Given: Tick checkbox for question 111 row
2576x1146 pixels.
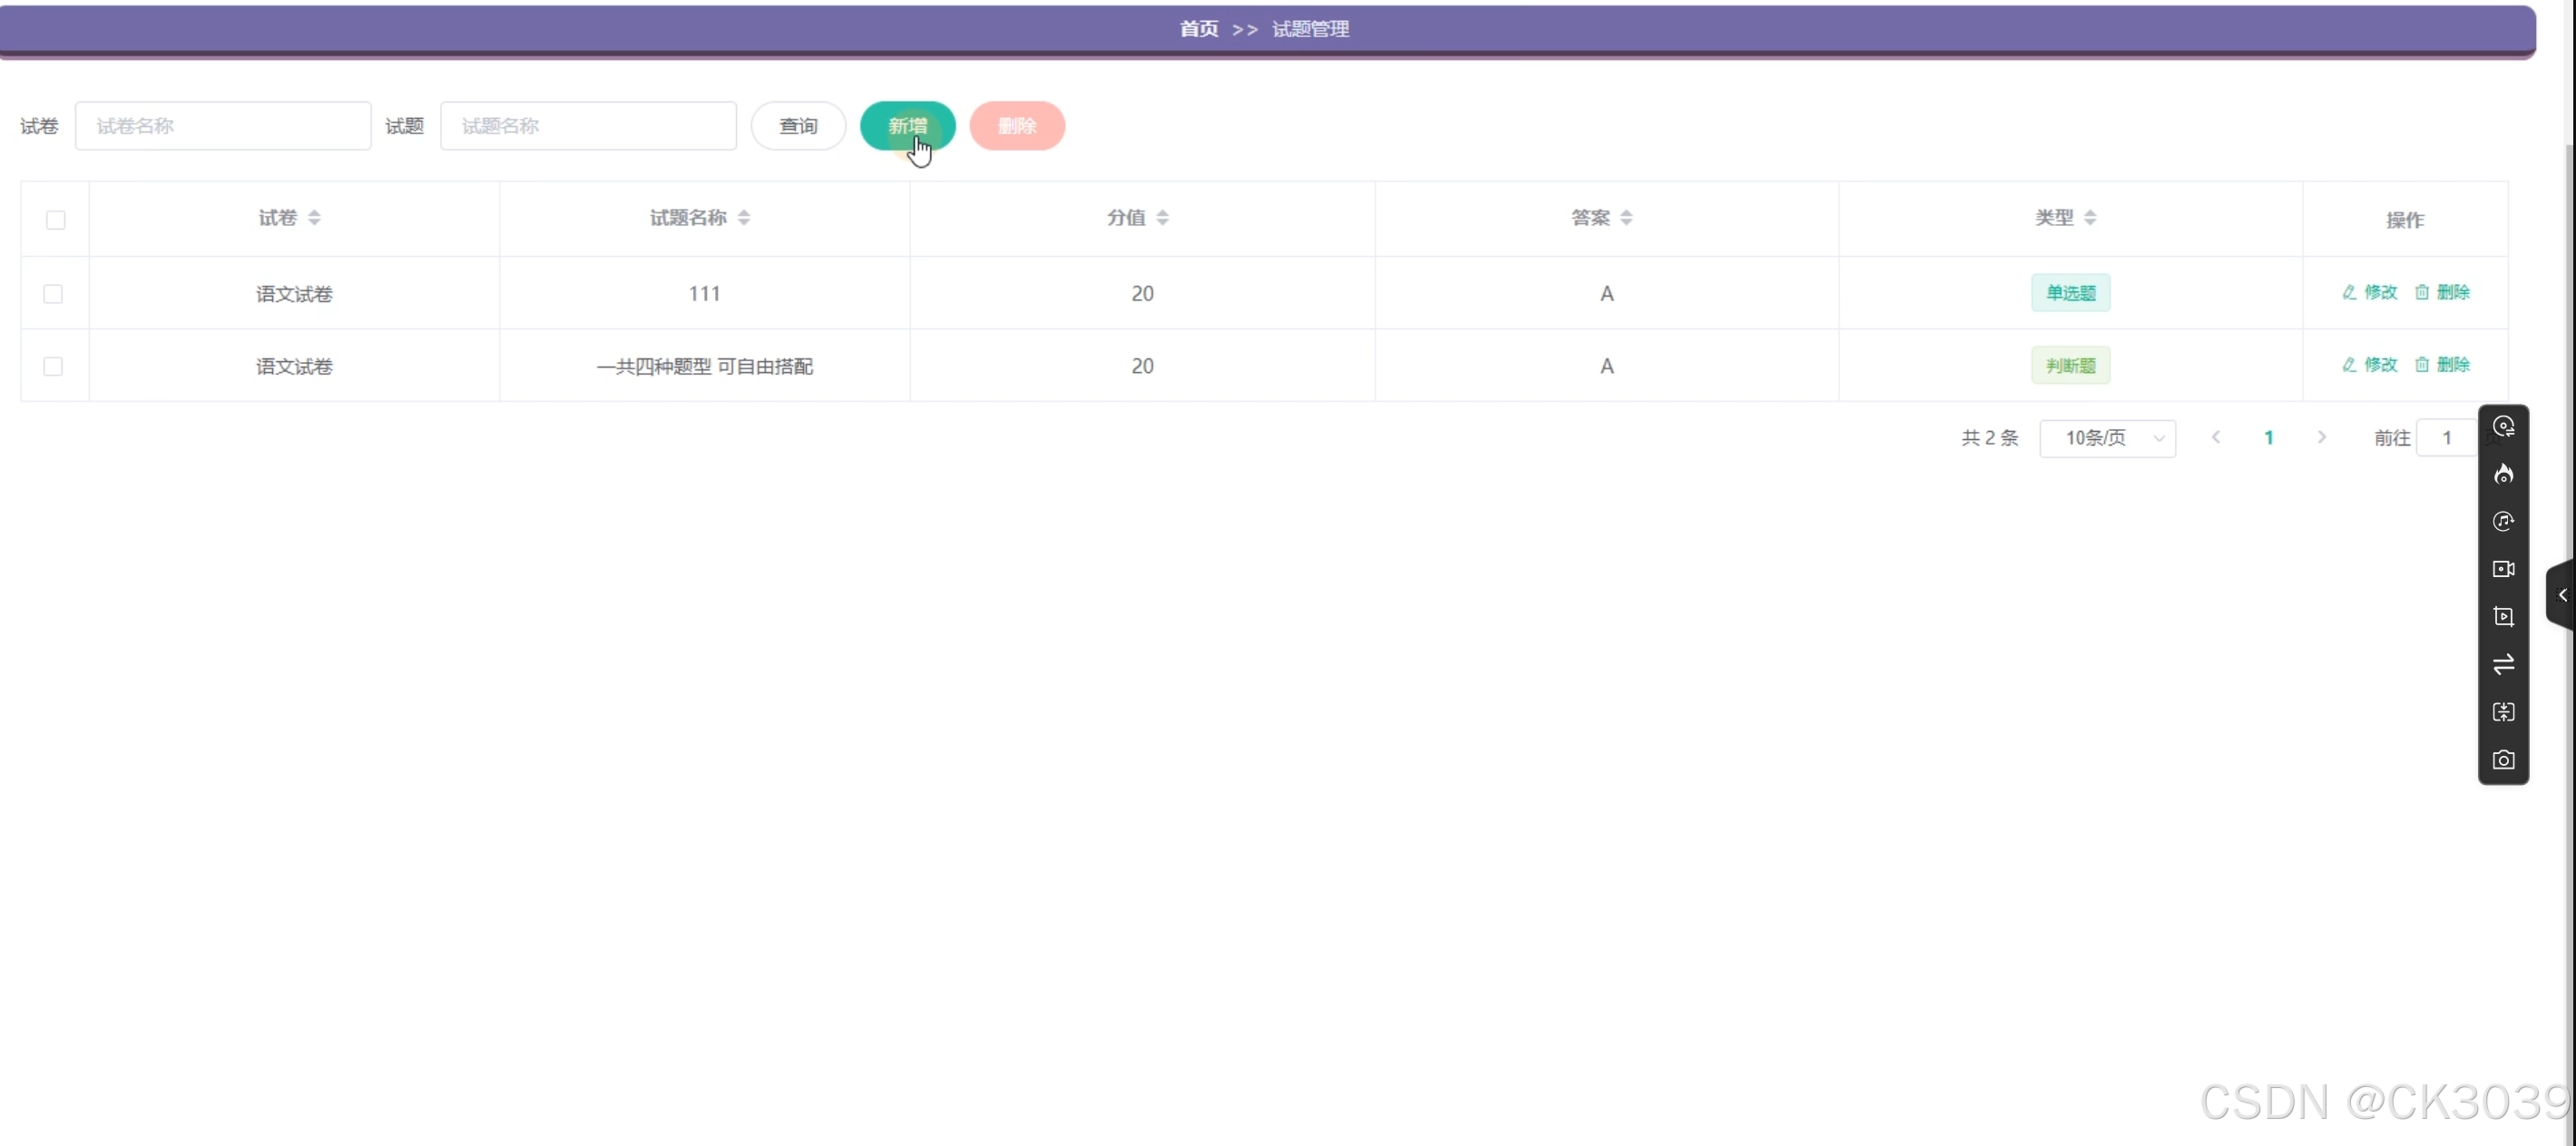Looking at the screenshot, I should (x=54, y=294).
